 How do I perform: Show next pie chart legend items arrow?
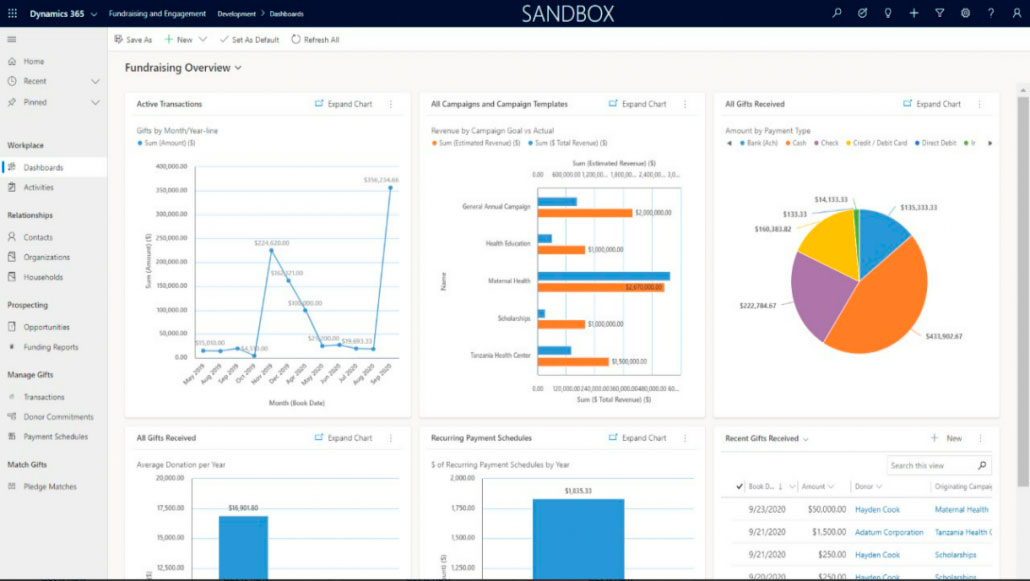tap(990, 143)
